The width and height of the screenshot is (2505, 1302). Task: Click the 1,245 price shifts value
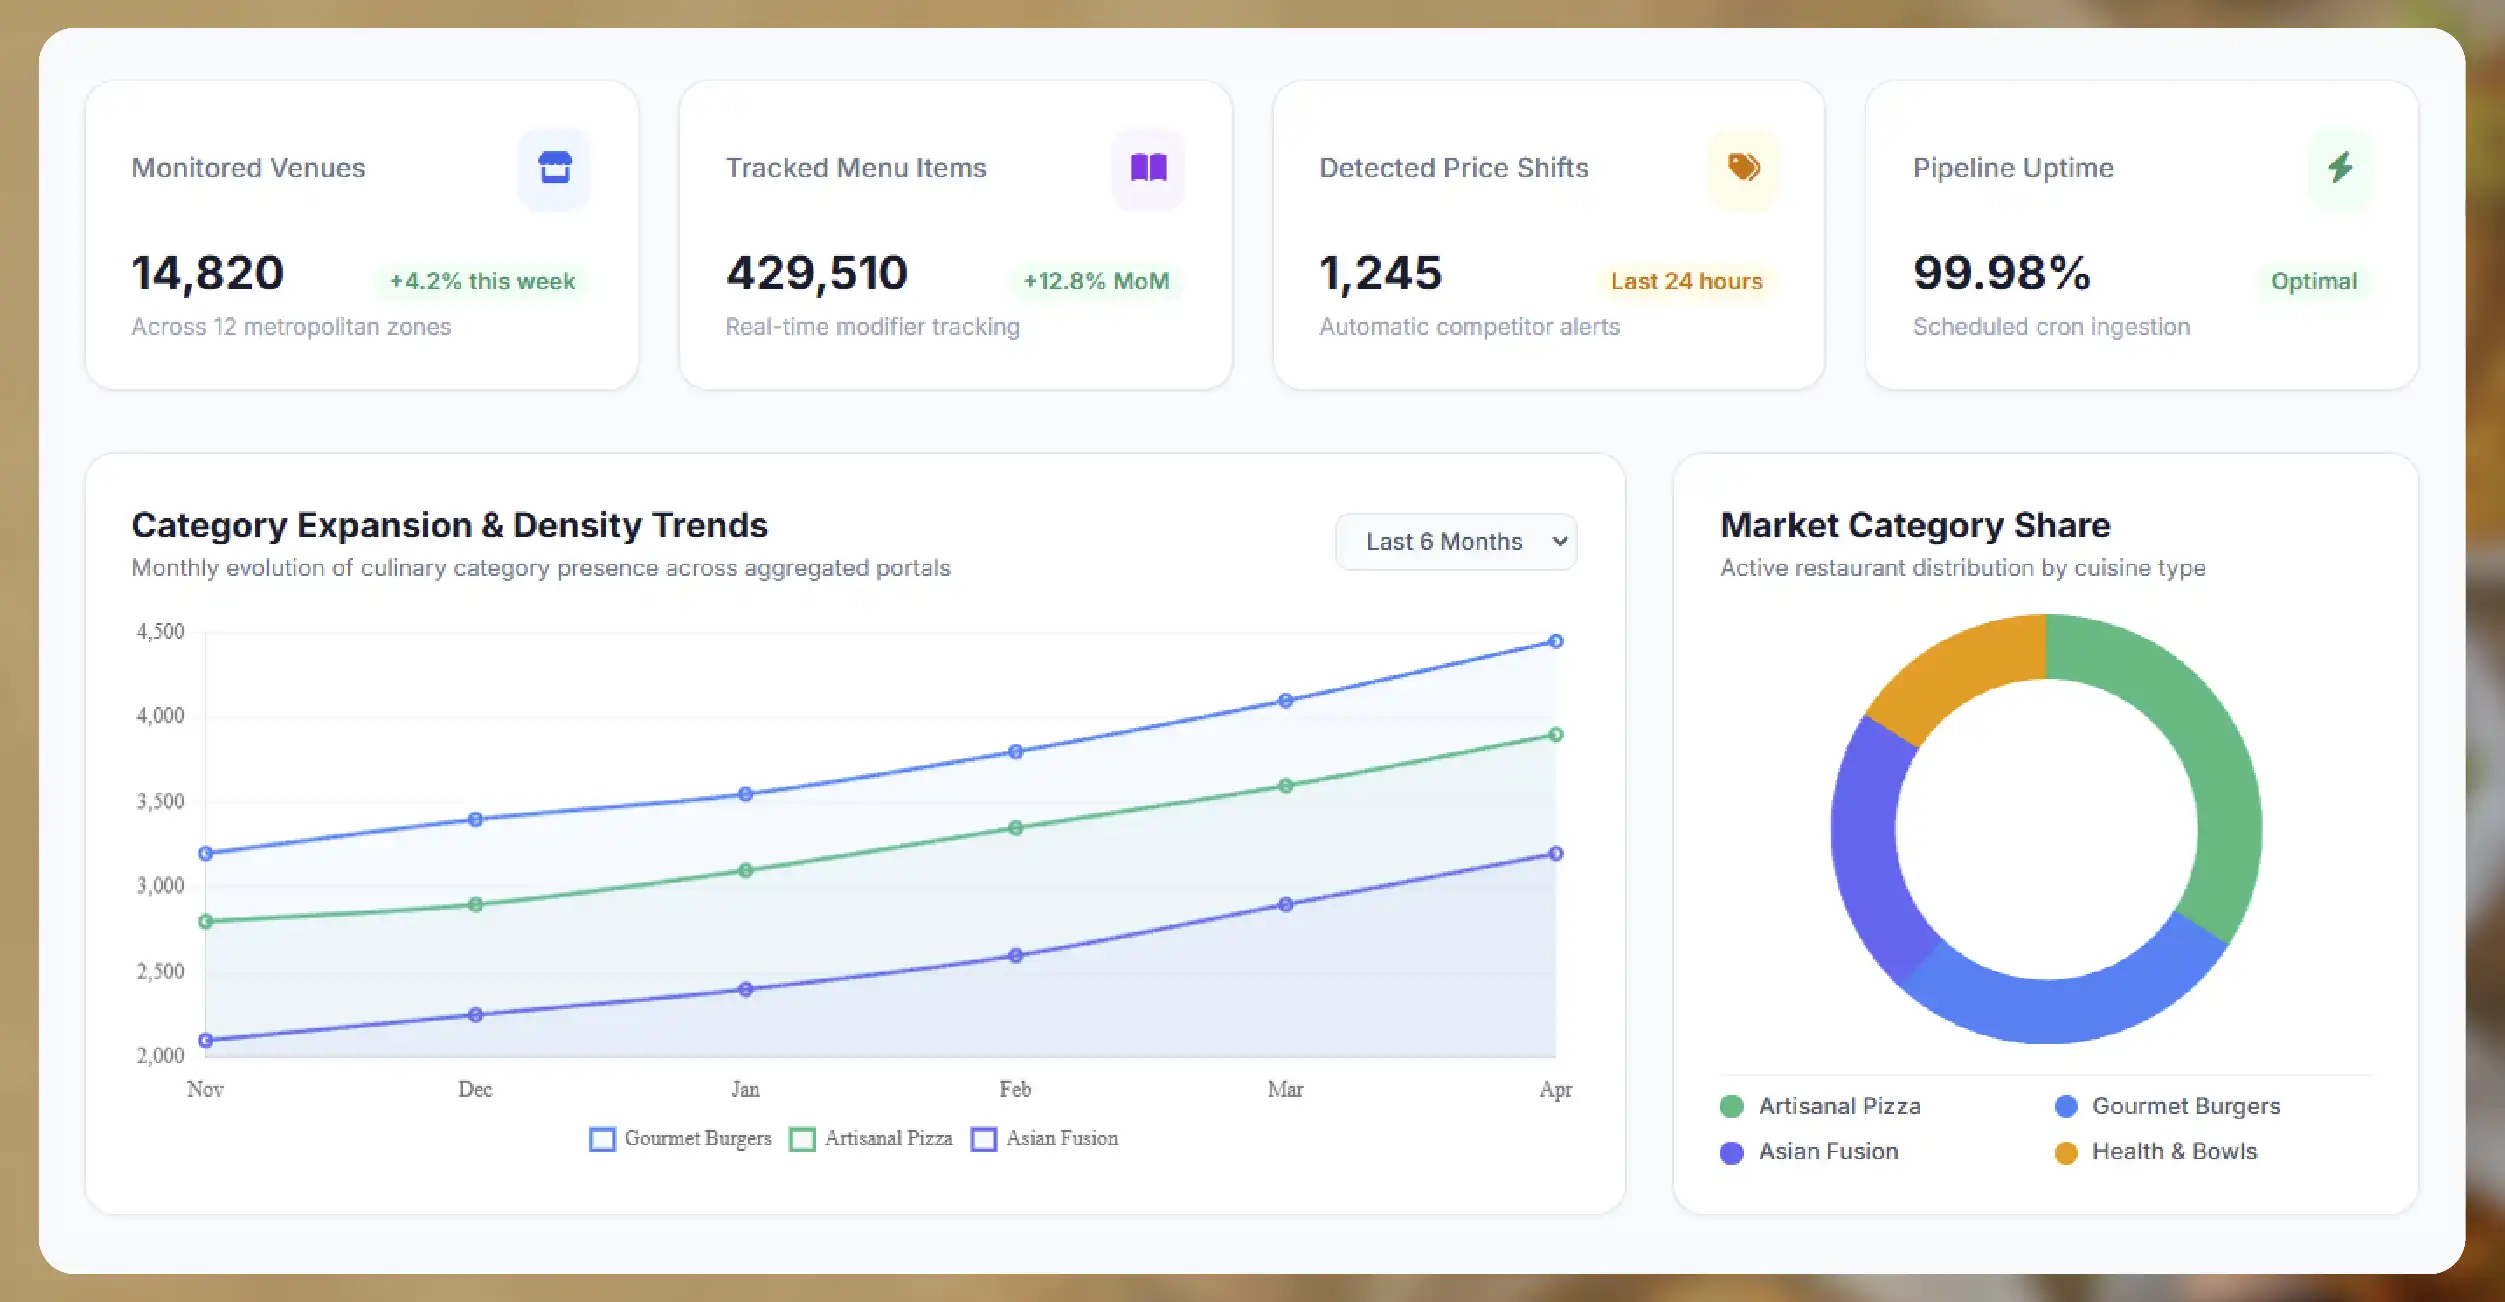tap(1380, 273)
